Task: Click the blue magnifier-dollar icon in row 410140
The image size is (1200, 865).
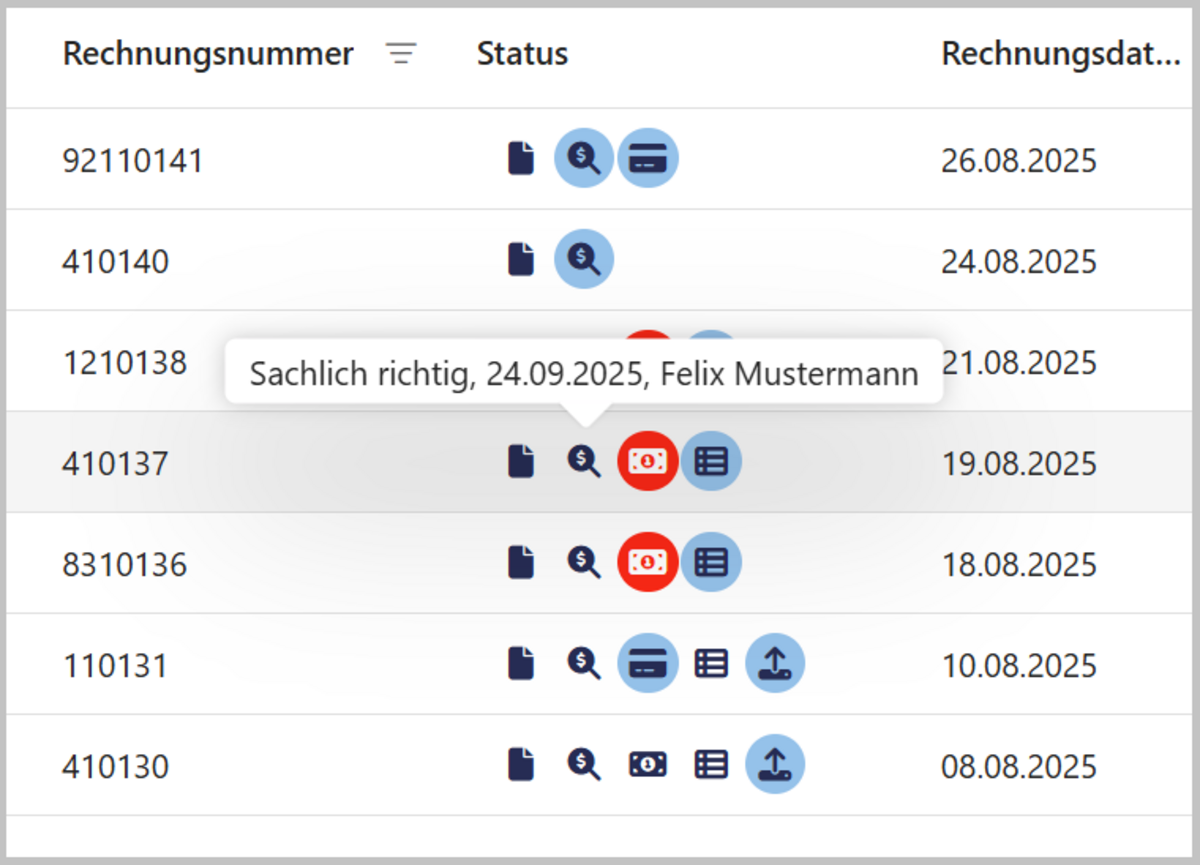Action: click(584, 260)
